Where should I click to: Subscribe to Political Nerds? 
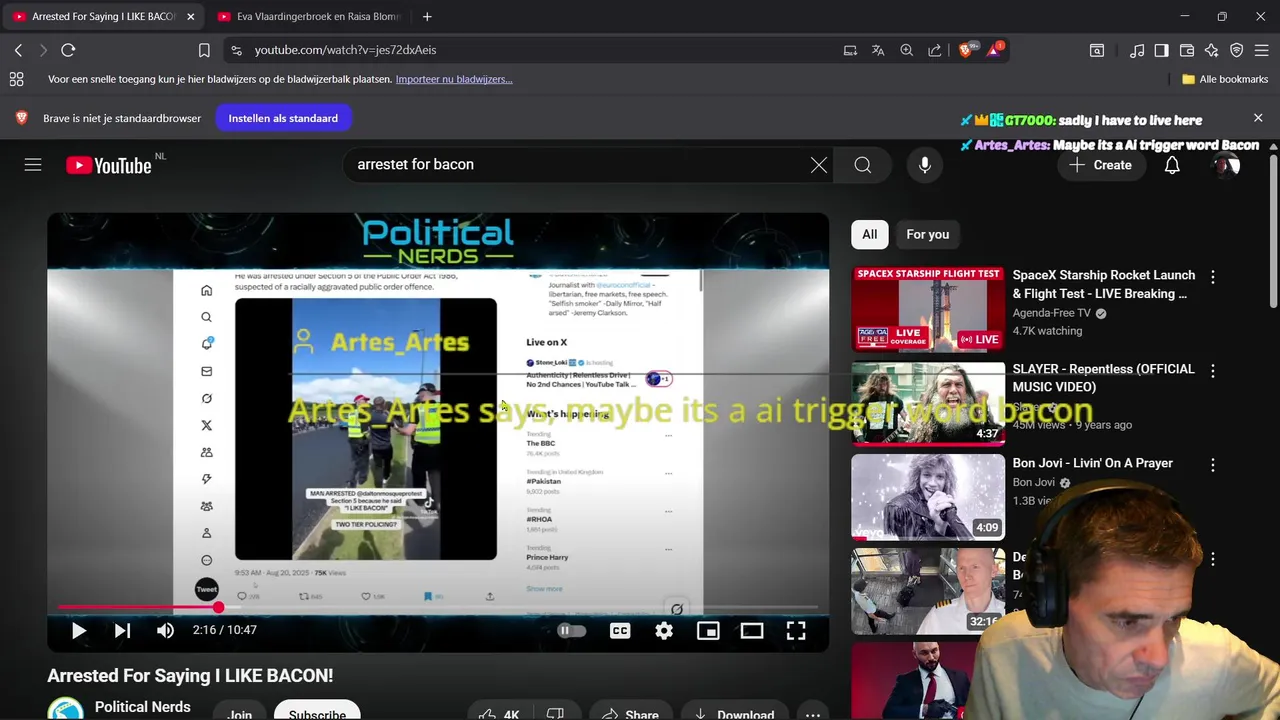point(317,711)
